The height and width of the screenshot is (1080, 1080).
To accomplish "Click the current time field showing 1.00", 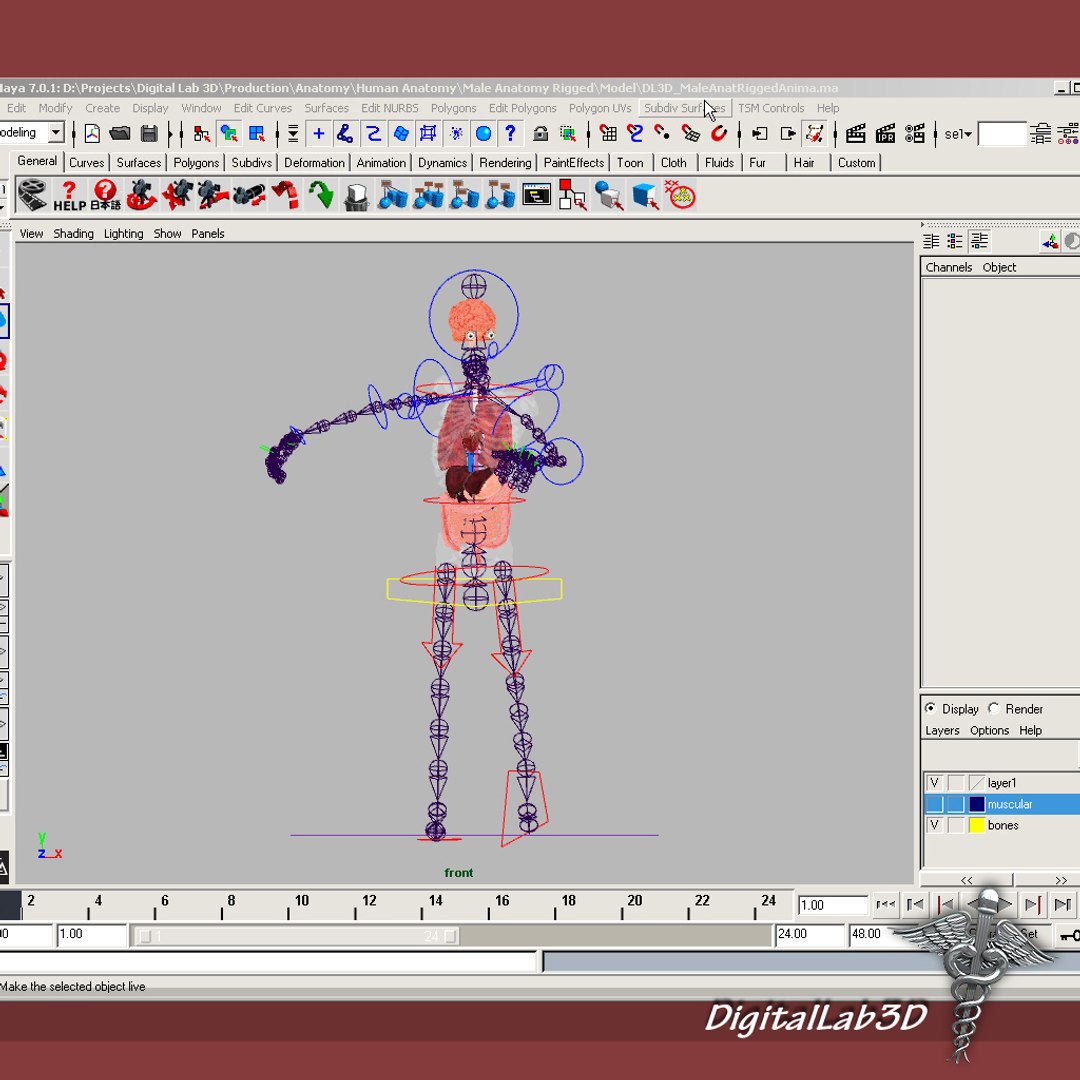I will (x=833, y=905).
